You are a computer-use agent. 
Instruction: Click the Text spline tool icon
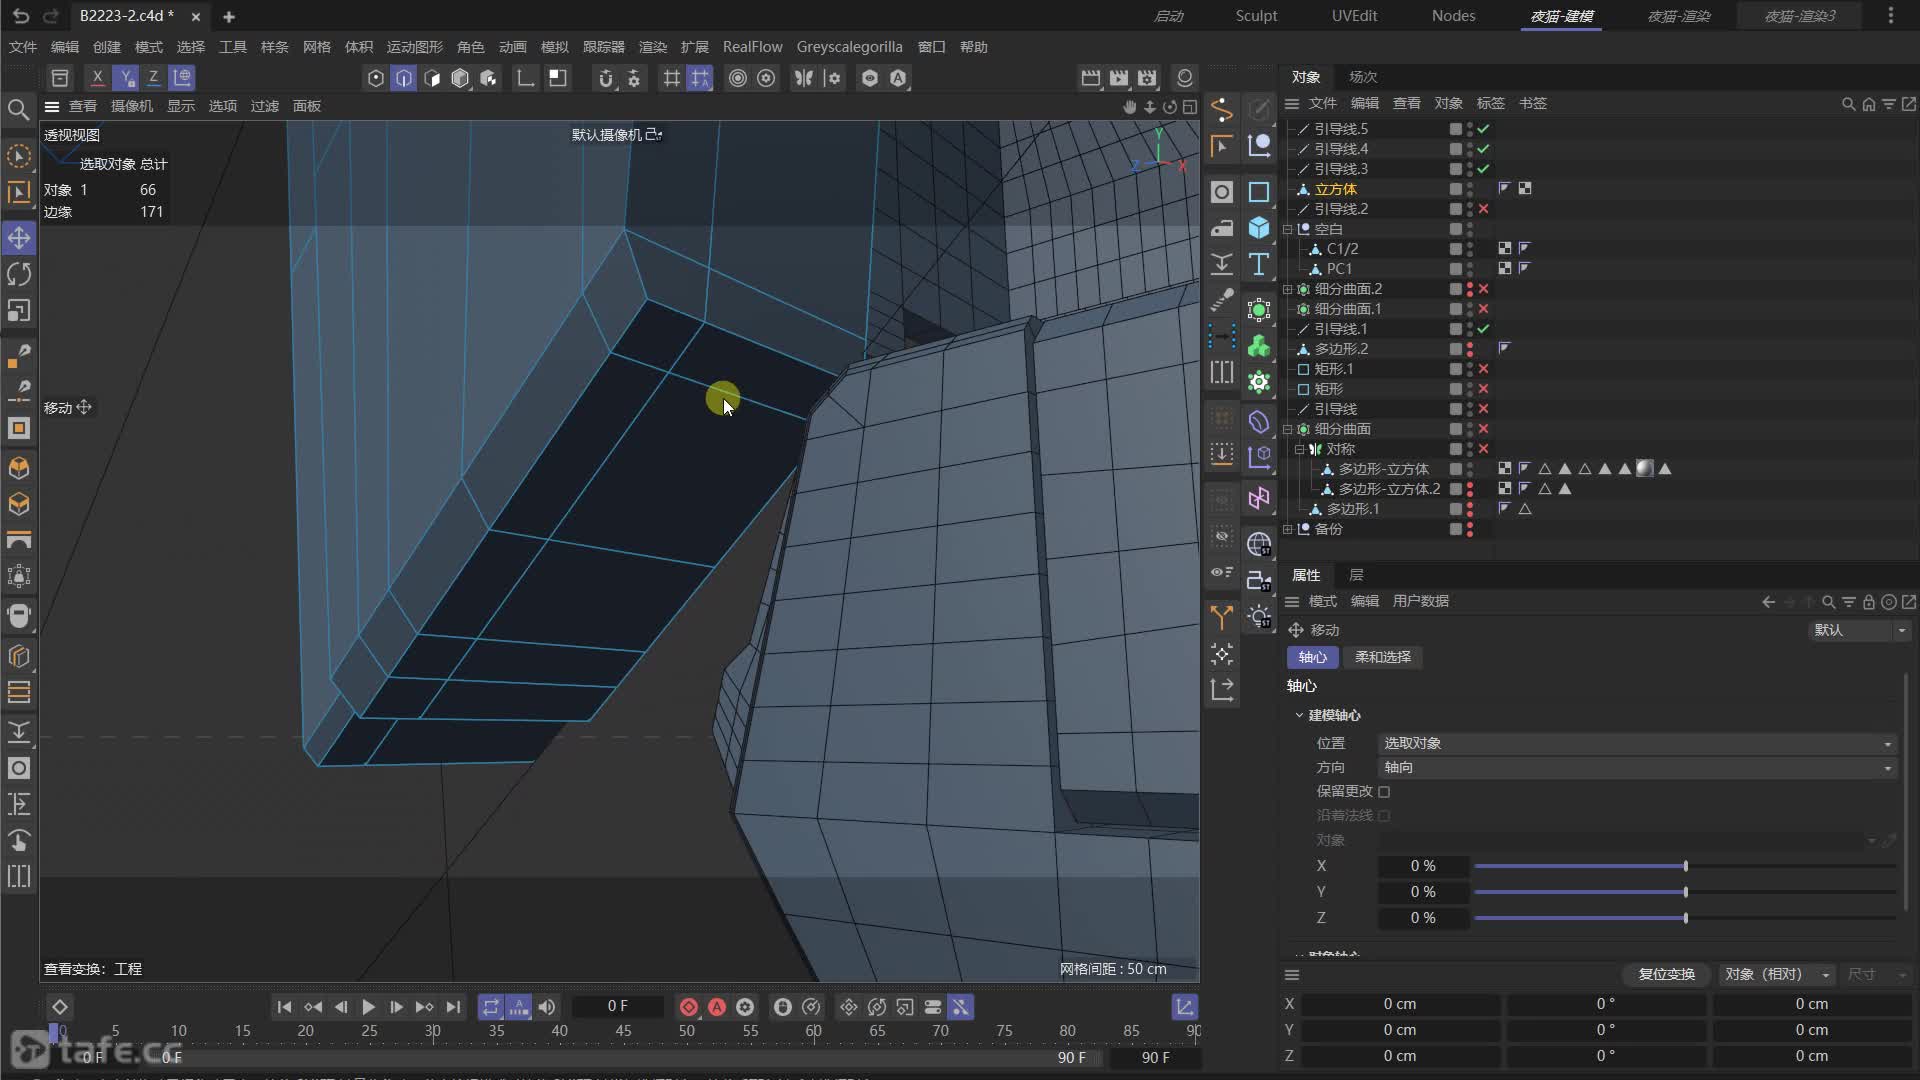(1259, 264)
